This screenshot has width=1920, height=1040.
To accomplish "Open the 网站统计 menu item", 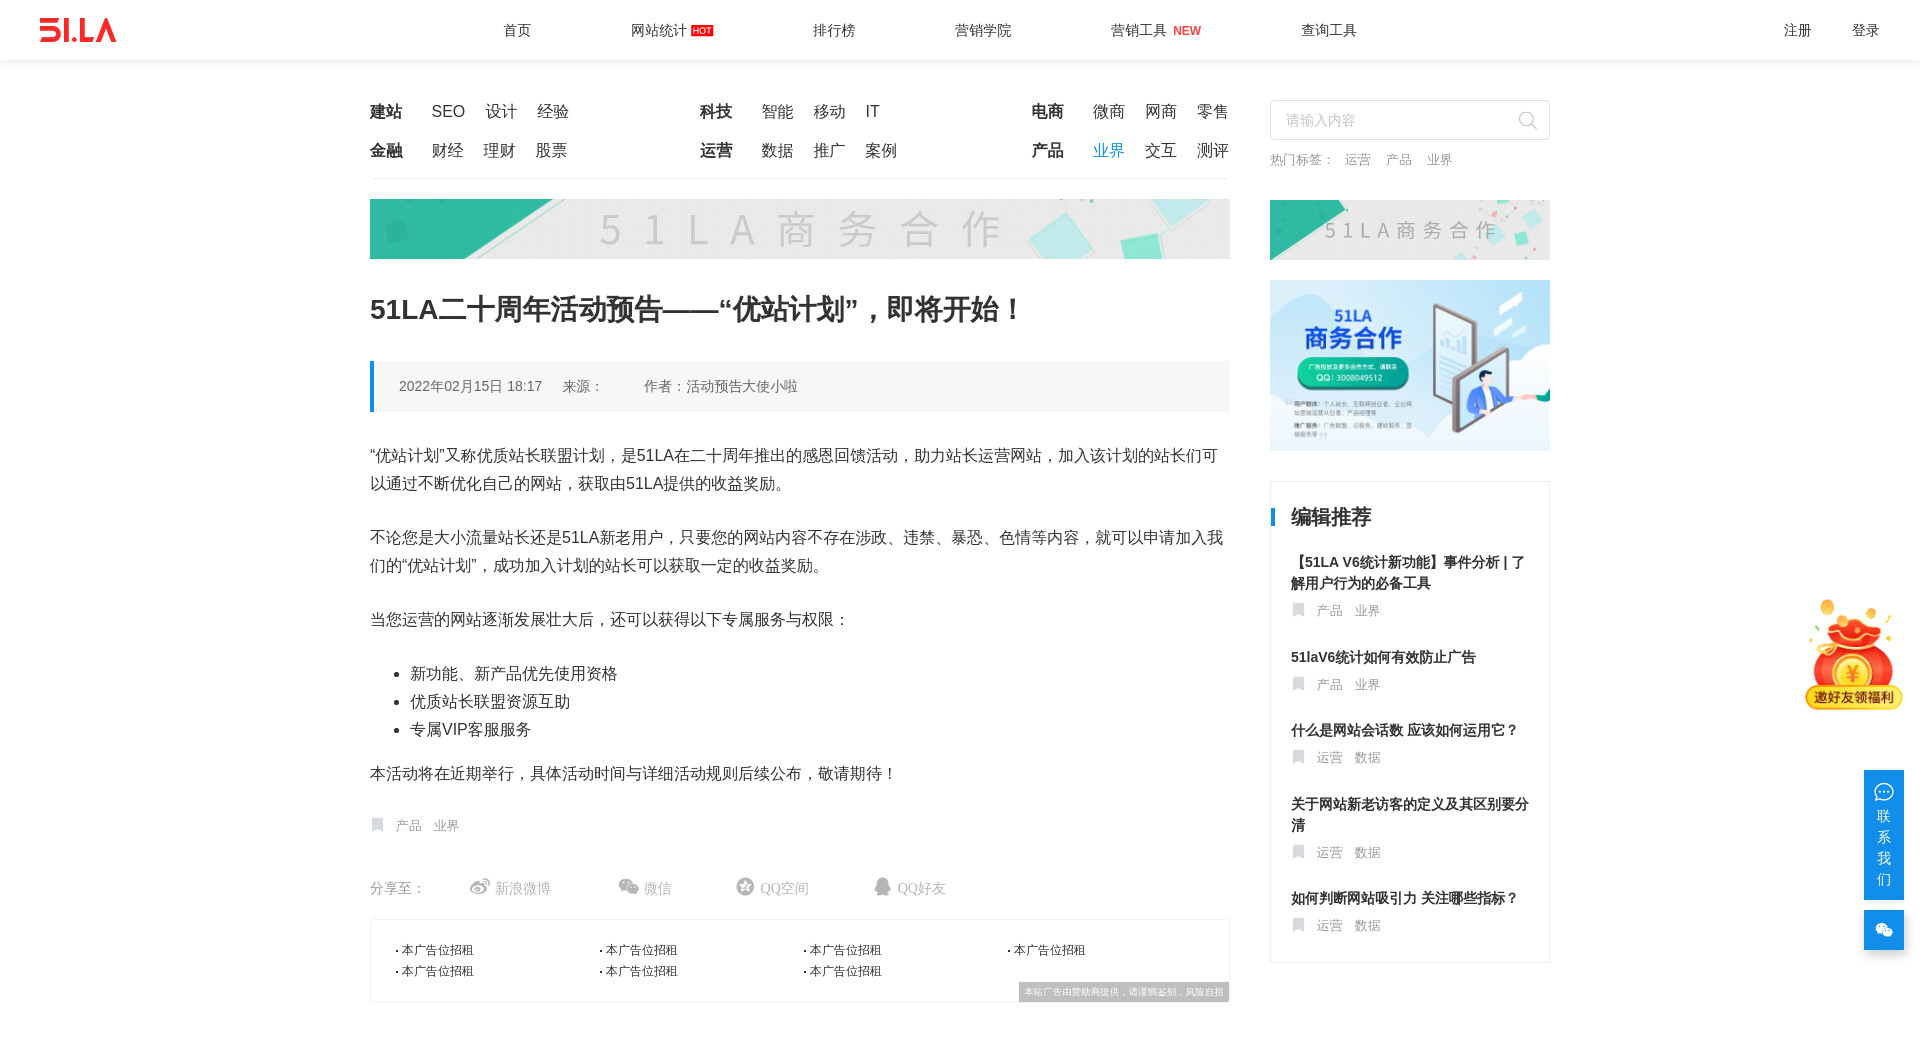I will click(x=659, y=30).
